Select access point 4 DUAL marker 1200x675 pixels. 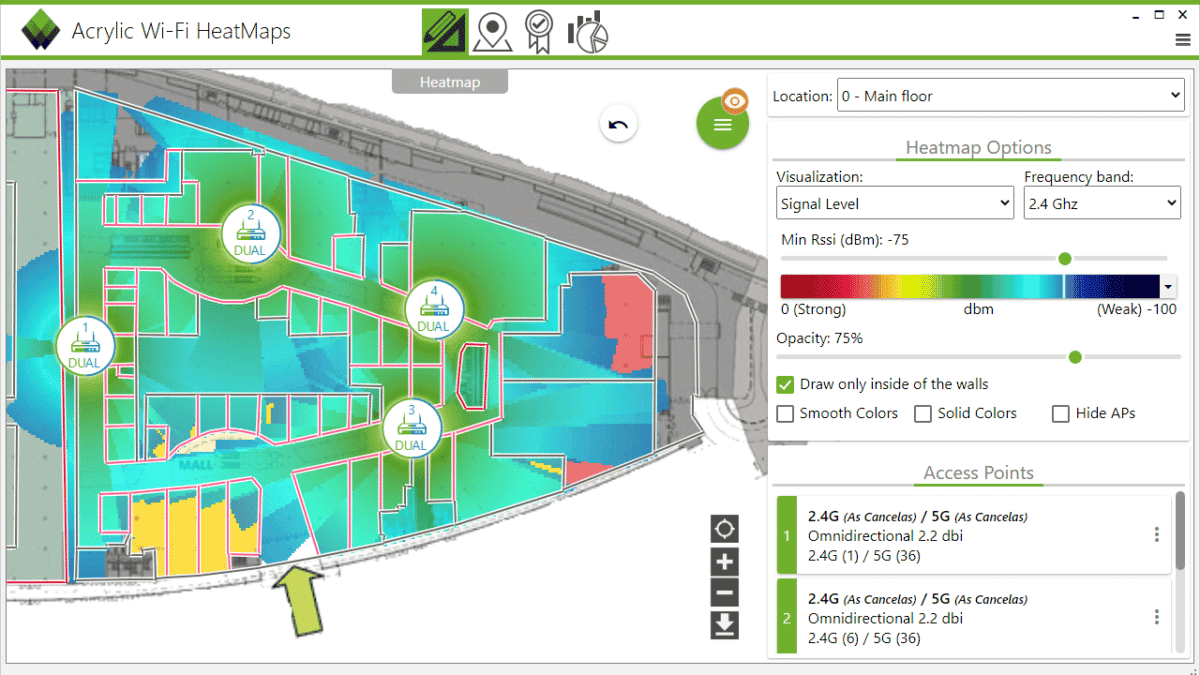pyautogui.click(x=434, y=309)
